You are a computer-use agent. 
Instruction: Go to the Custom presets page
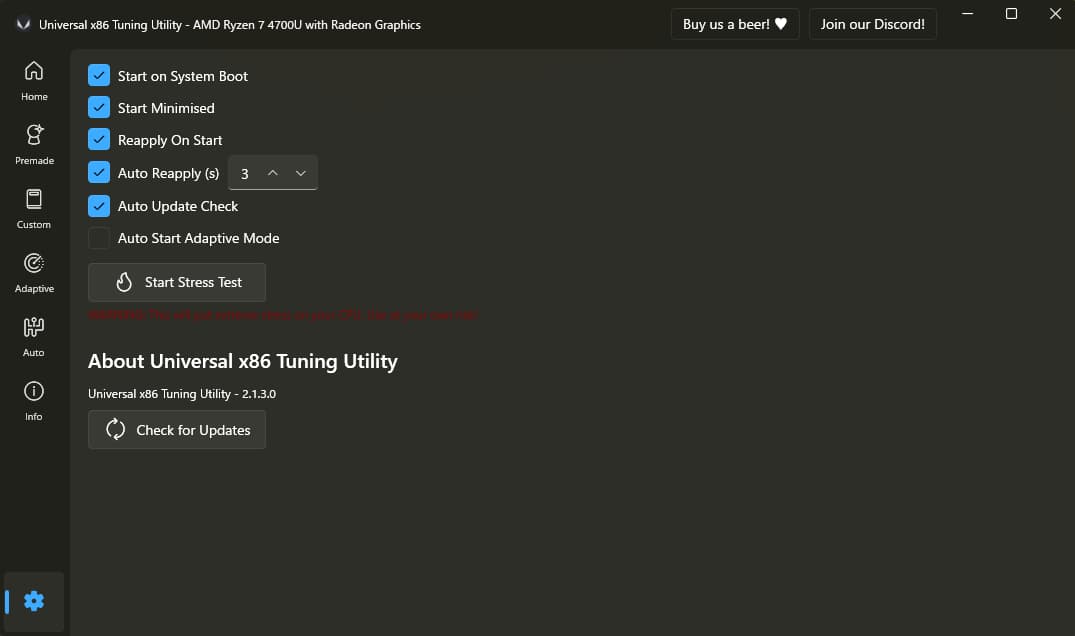pyautogui.click(x=34, y=209)
